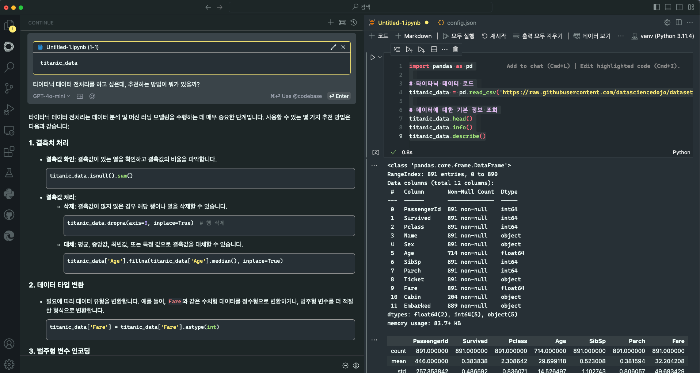The width and height of the screenshot is (700, 373).
Task: Go forward with the navigation arrow
Action: click(x=220, y=7)
